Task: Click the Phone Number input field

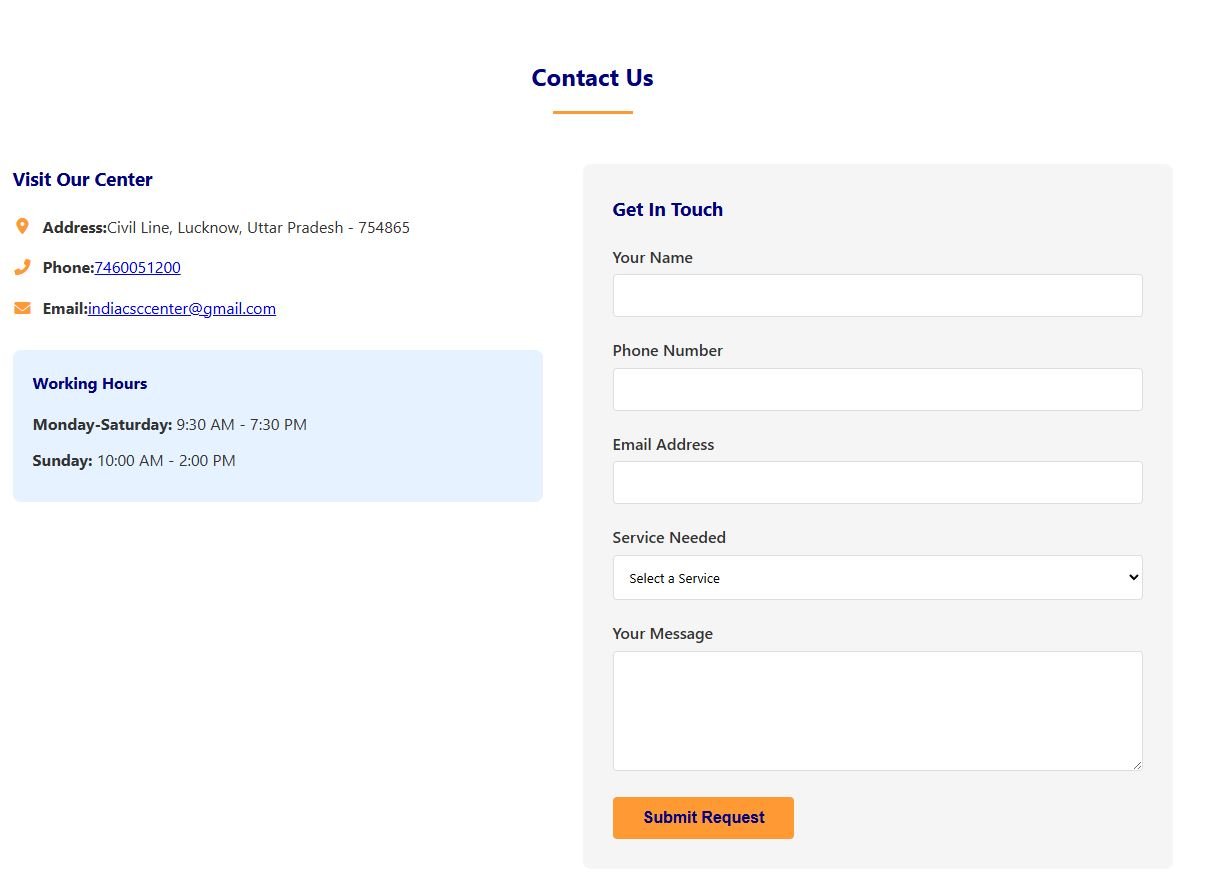Action: [877, 389]
